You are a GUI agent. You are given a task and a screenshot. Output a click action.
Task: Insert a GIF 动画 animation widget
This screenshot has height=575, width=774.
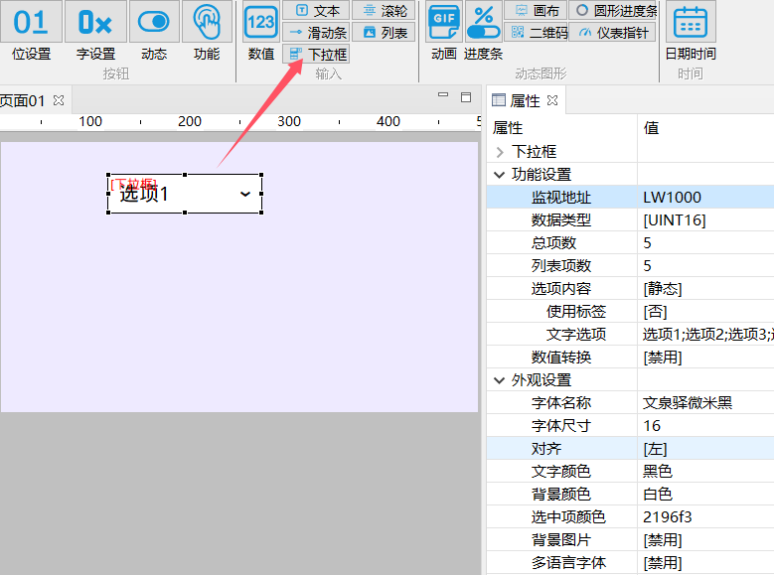(444, 33)
